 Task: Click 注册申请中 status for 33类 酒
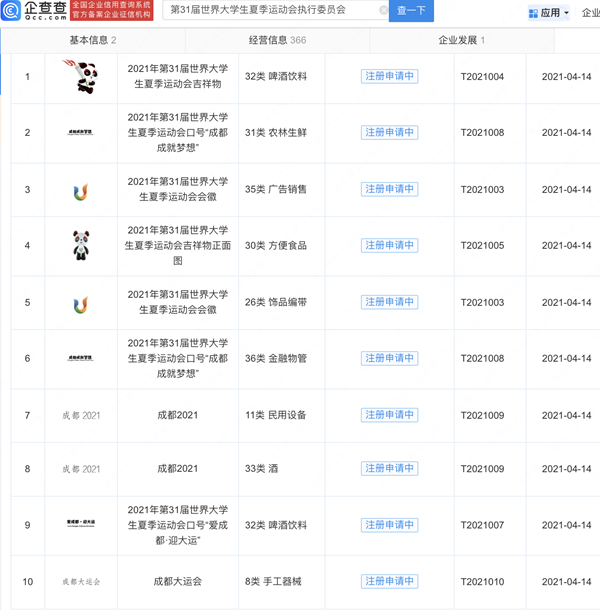coord(389,468)
